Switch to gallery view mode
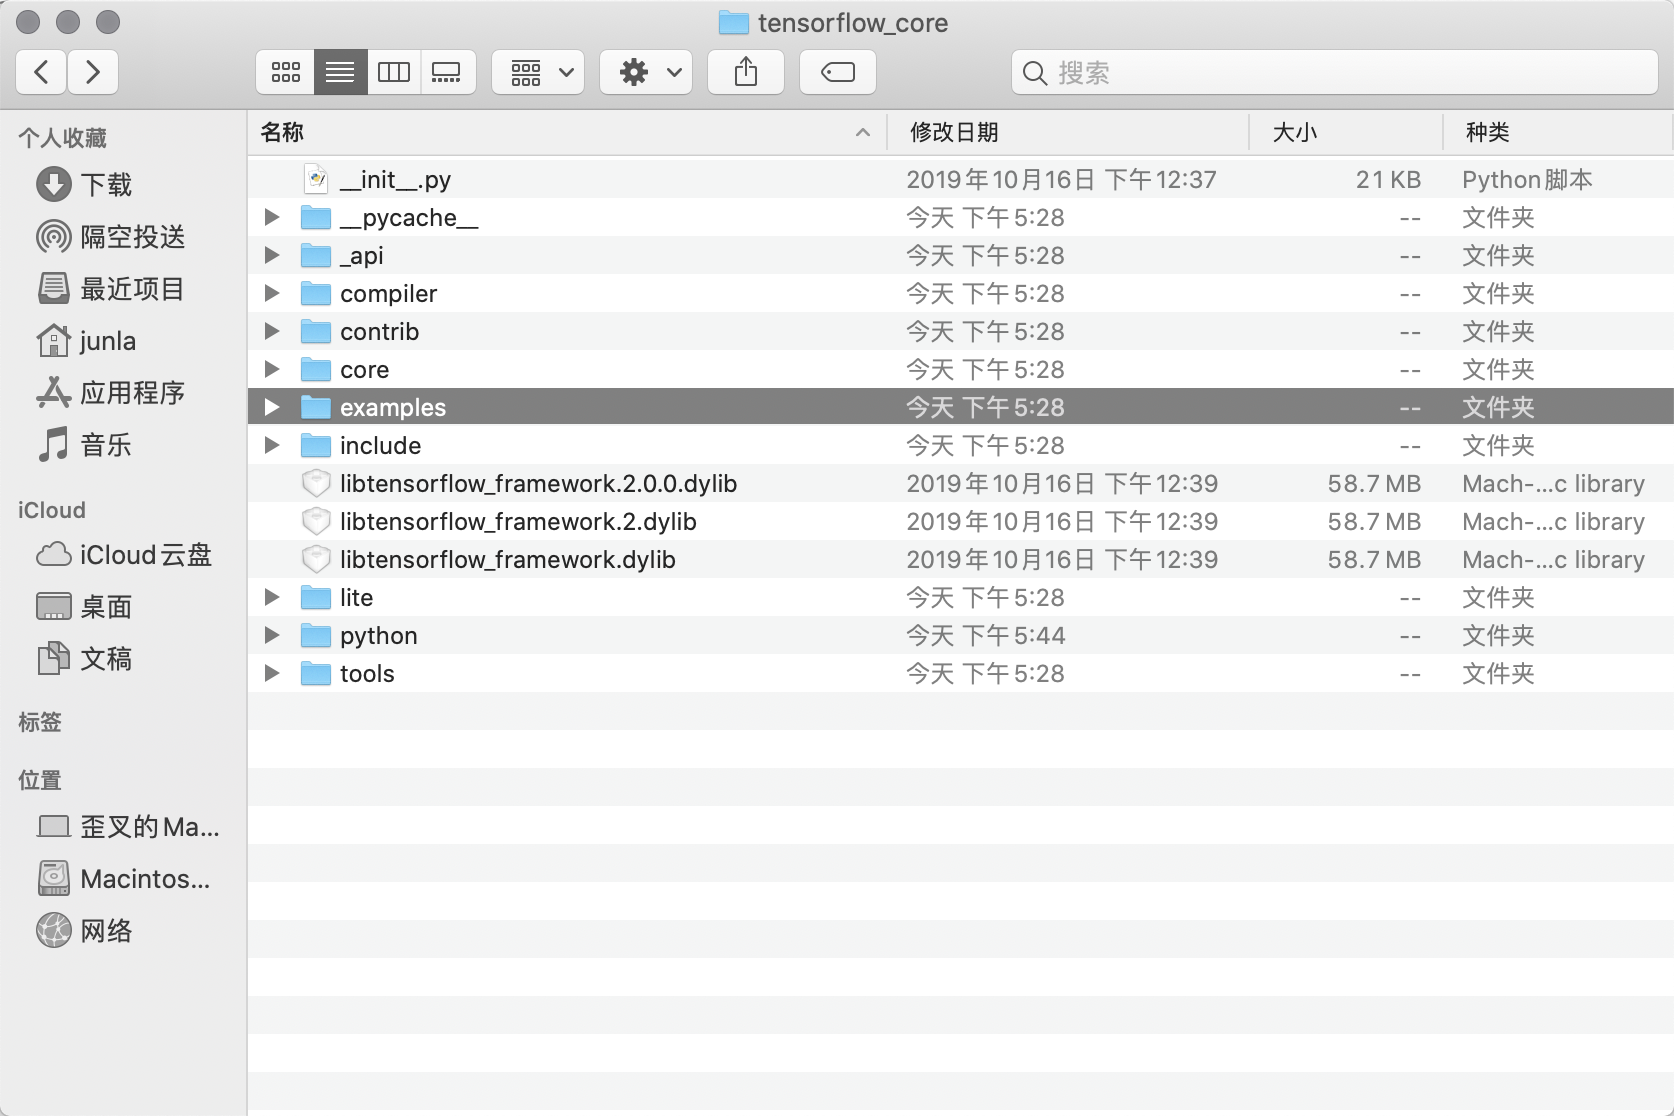 (x=447, y=72)
